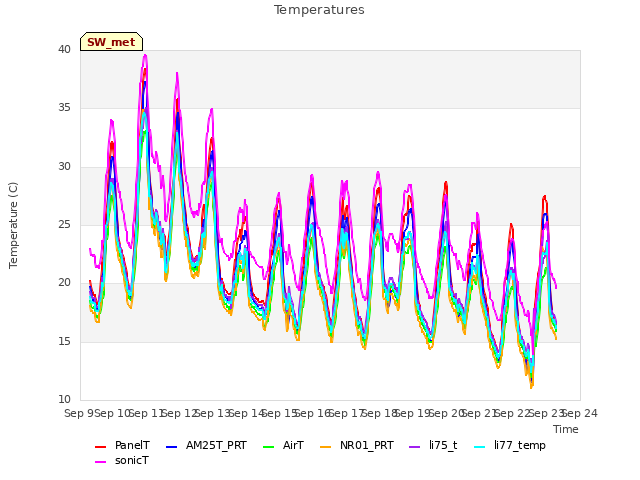Toggle NR01_PRT legend label
Viewport: 640px width, 480px height.
tap(367, 445)
